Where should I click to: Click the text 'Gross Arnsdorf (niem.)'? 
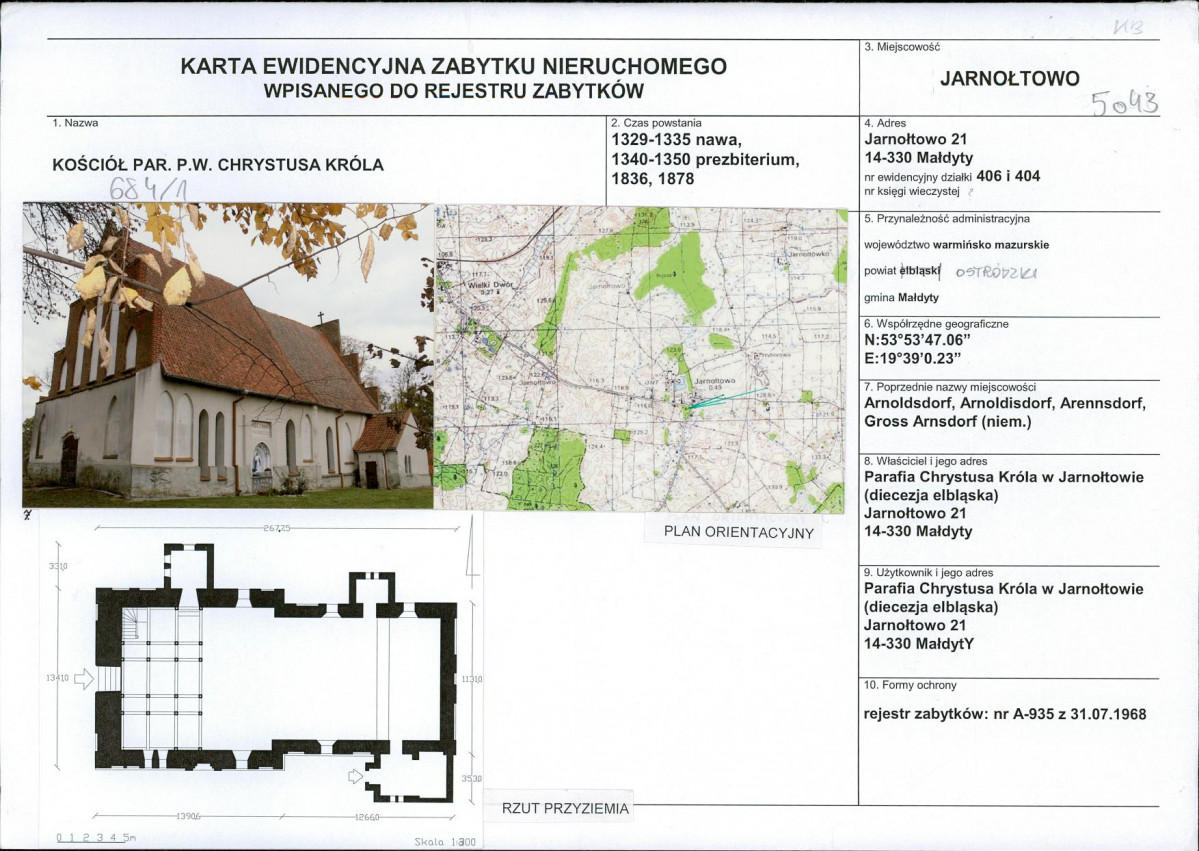click(x=948, y=421)
